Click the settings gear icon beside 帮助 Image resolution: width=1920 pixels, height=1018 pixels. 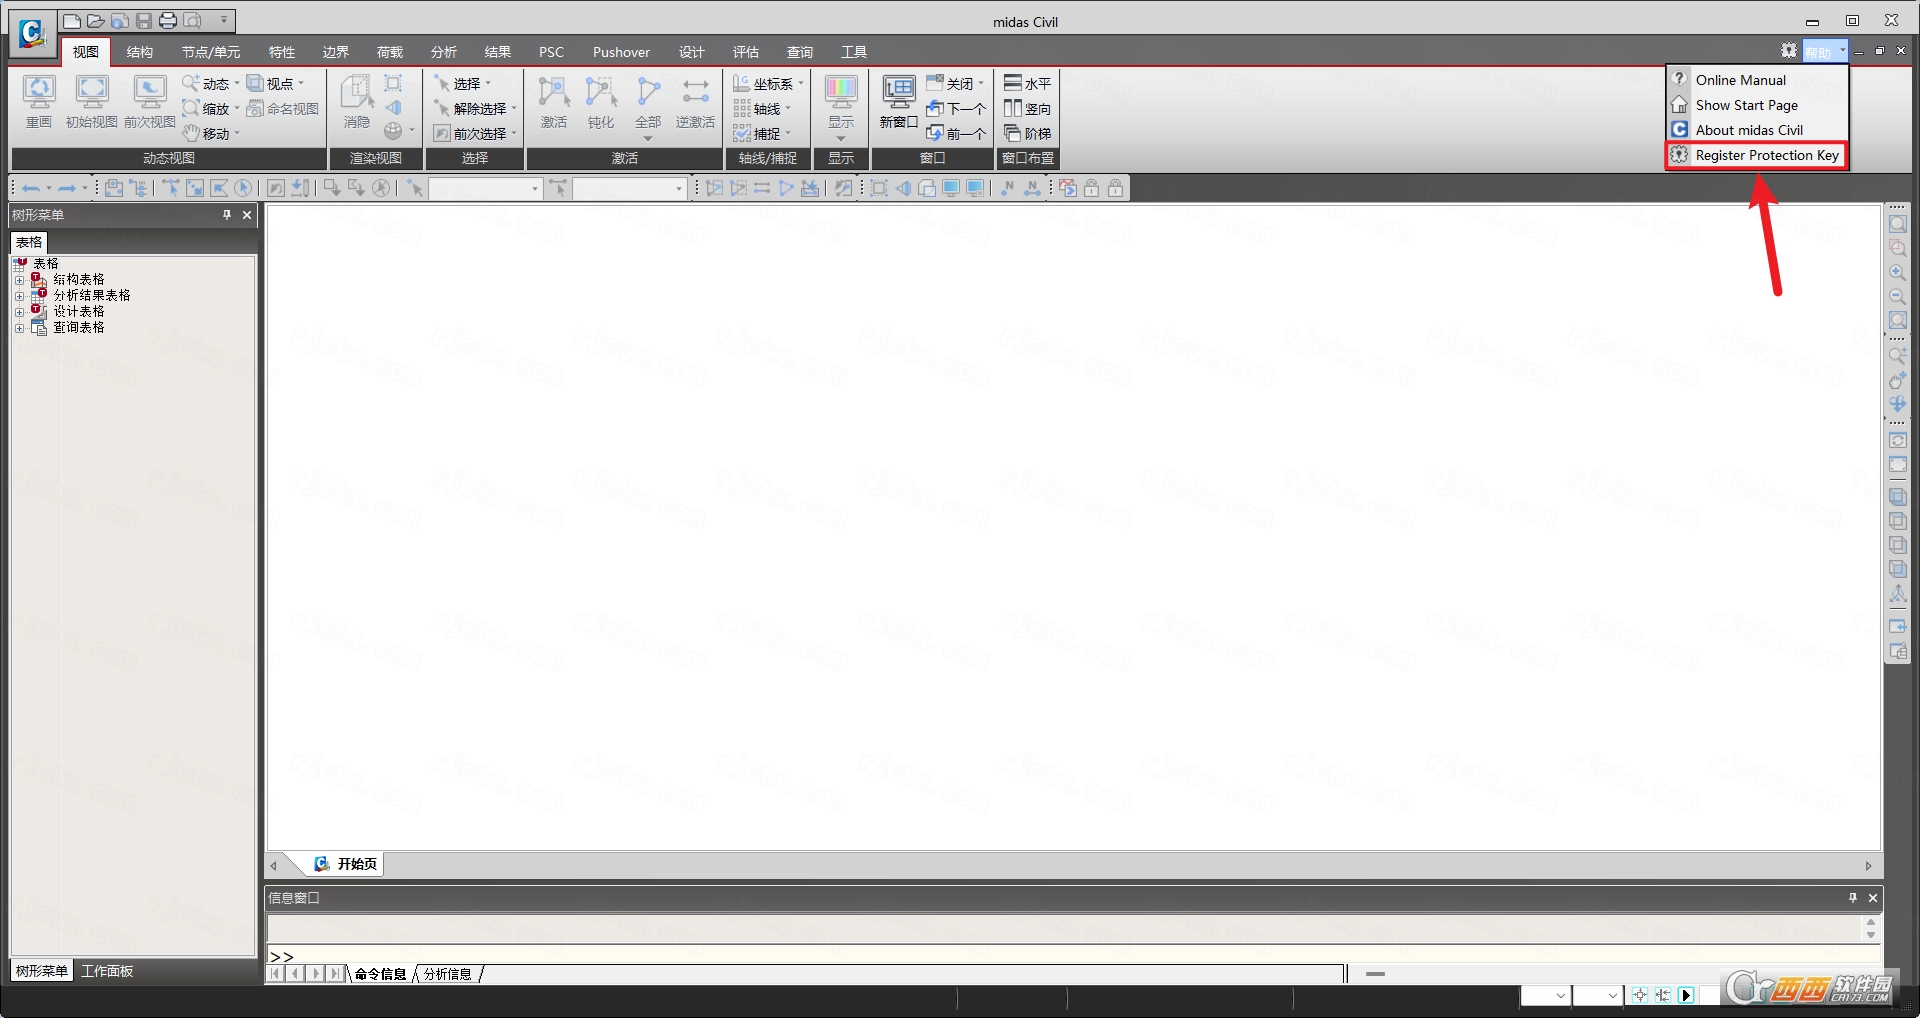(1789, 51)
